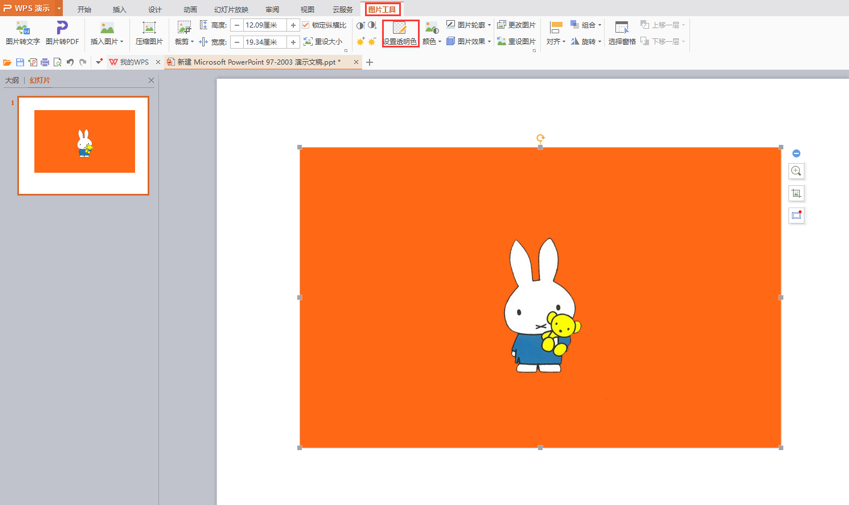Click the increase contrast icon
The height and width of the screenshot is (505, 849).
[x=360, y=25]
